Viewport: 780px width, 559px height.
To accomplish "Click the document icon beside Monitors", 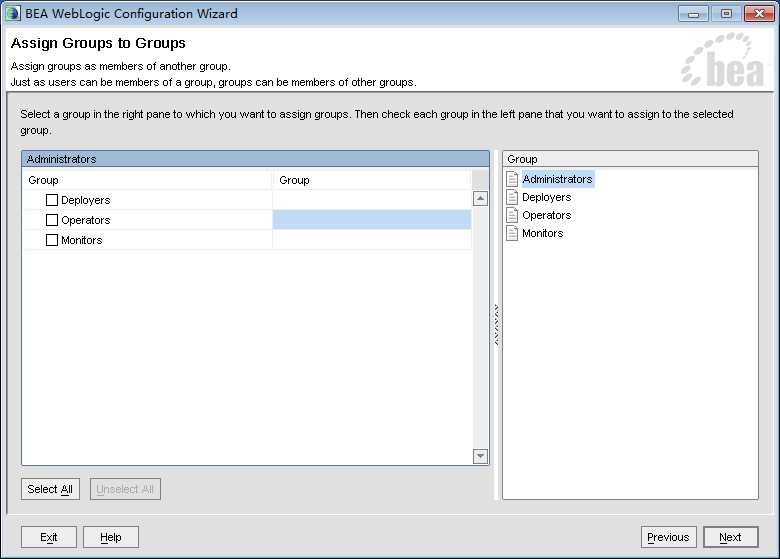I will 512,233.
